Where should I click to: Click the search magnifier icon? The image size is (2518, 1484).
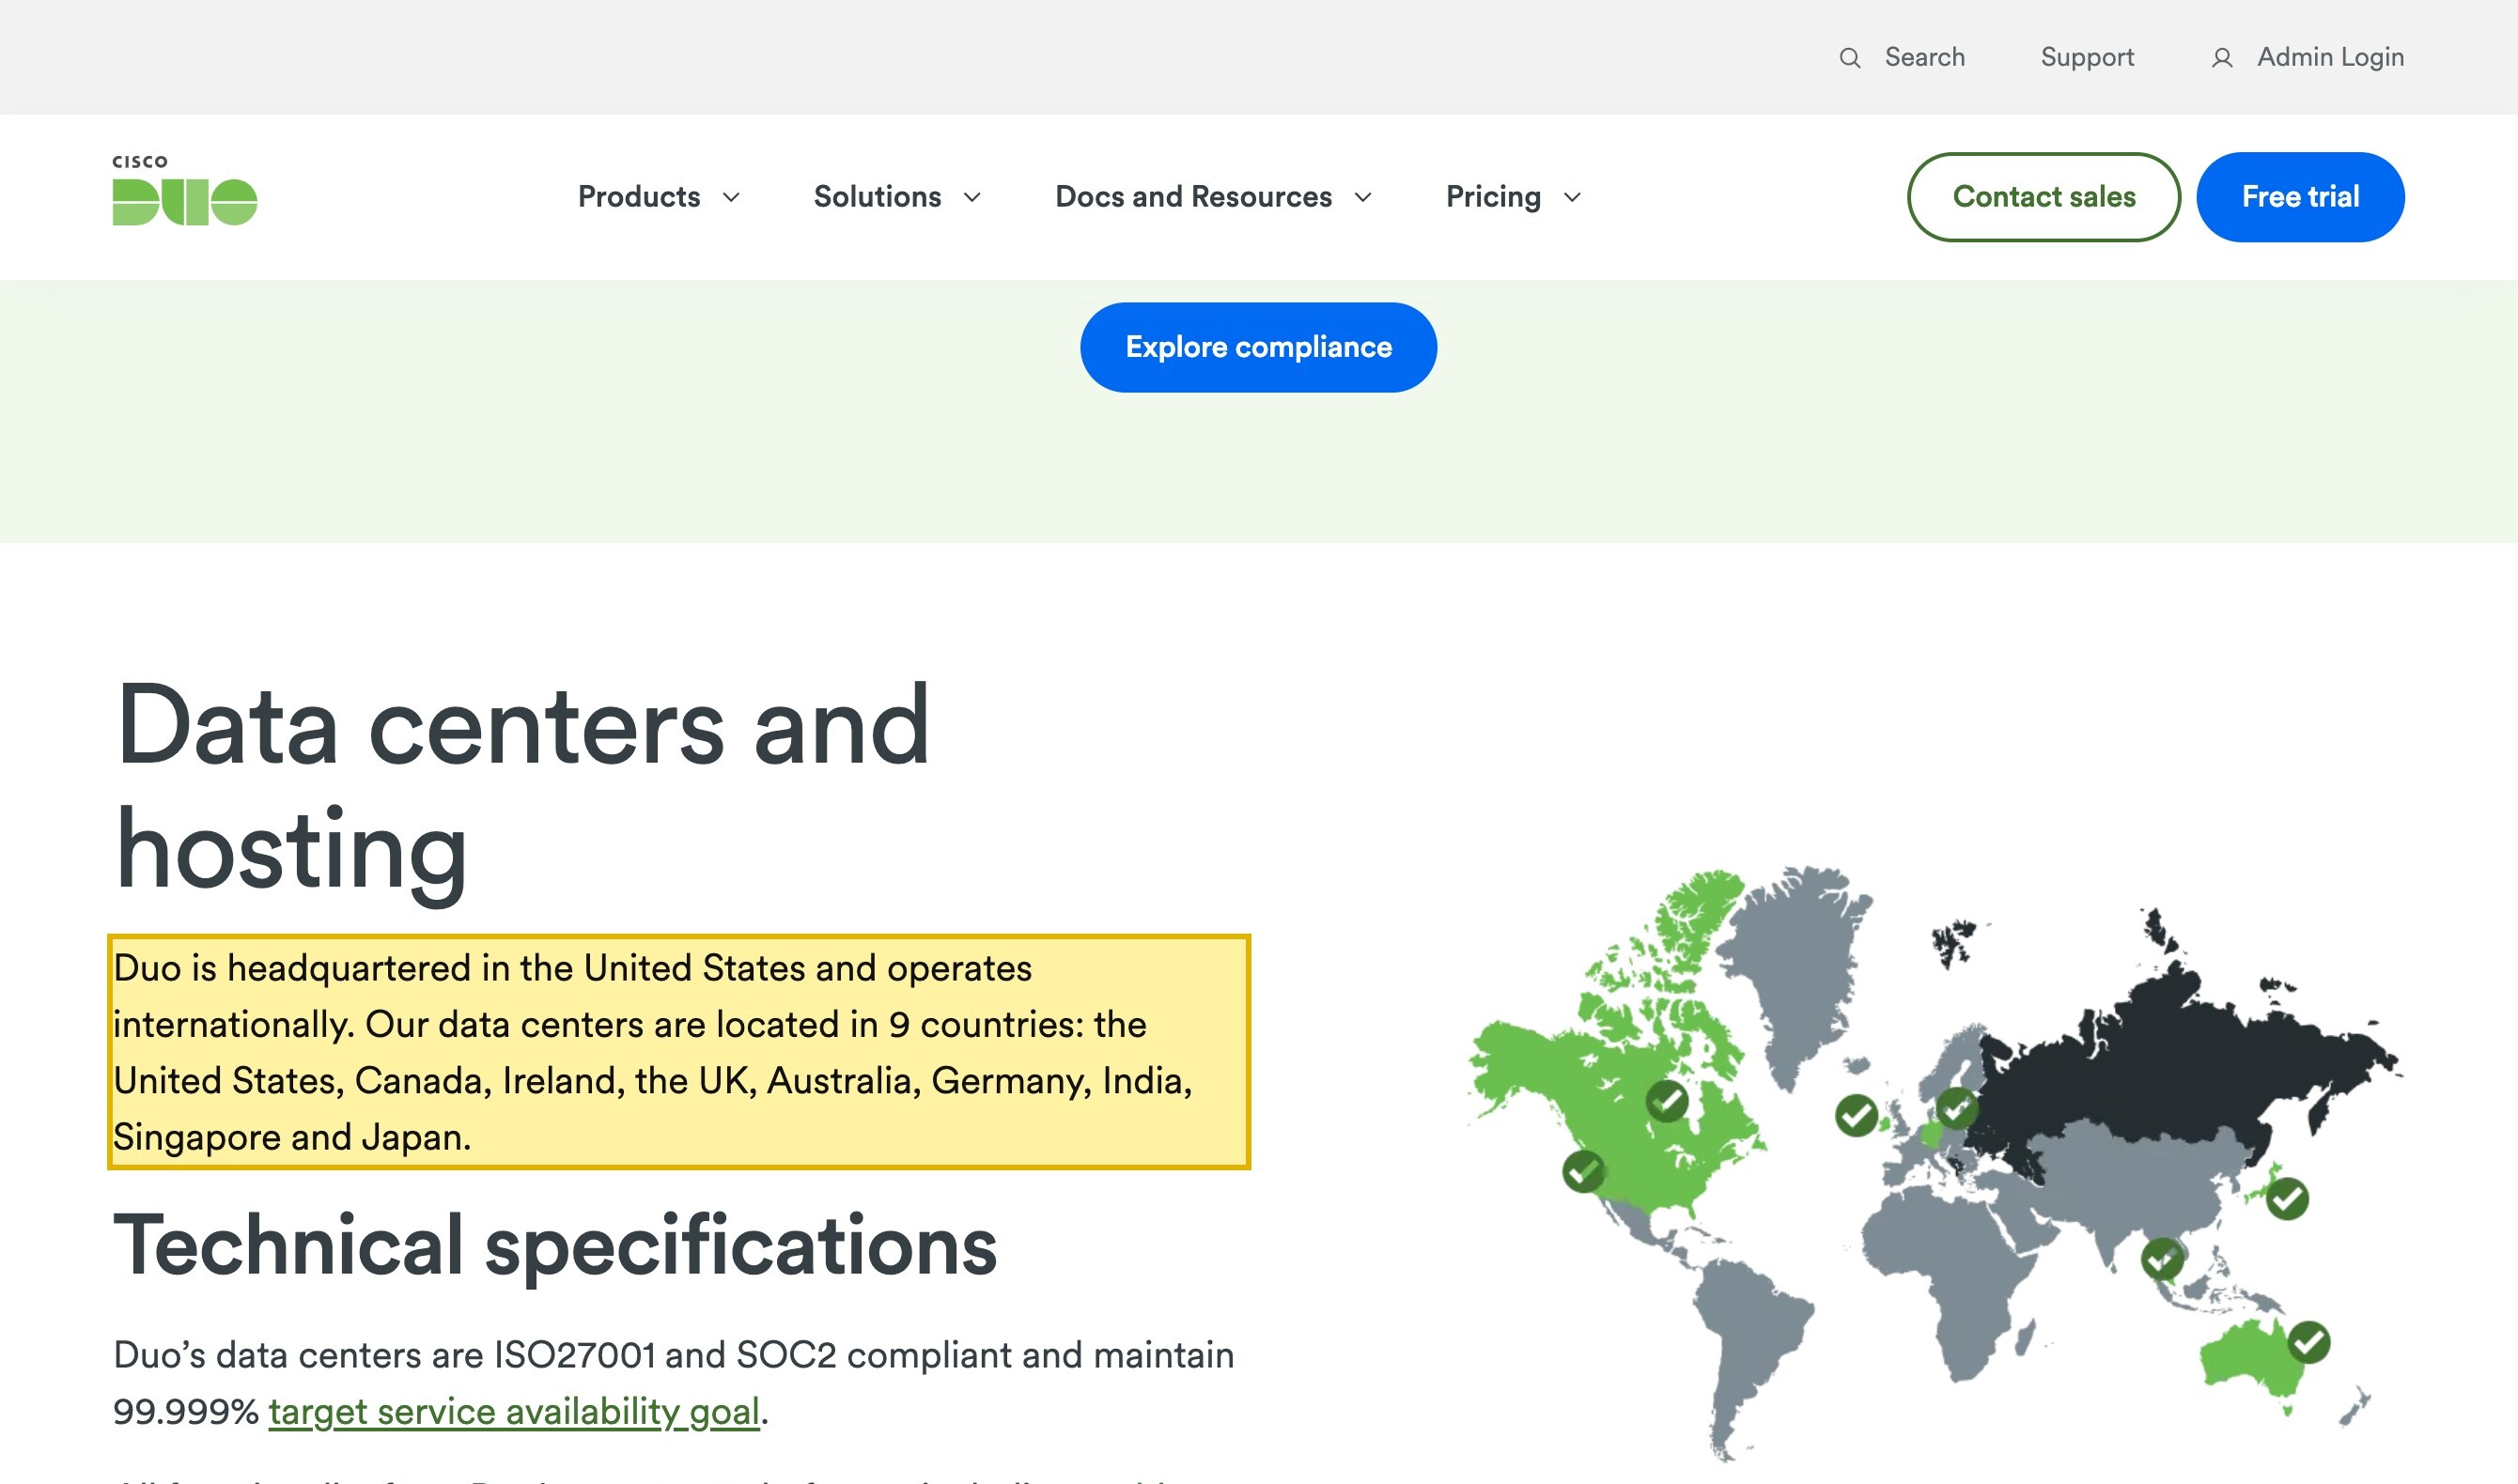point(1849,58)
